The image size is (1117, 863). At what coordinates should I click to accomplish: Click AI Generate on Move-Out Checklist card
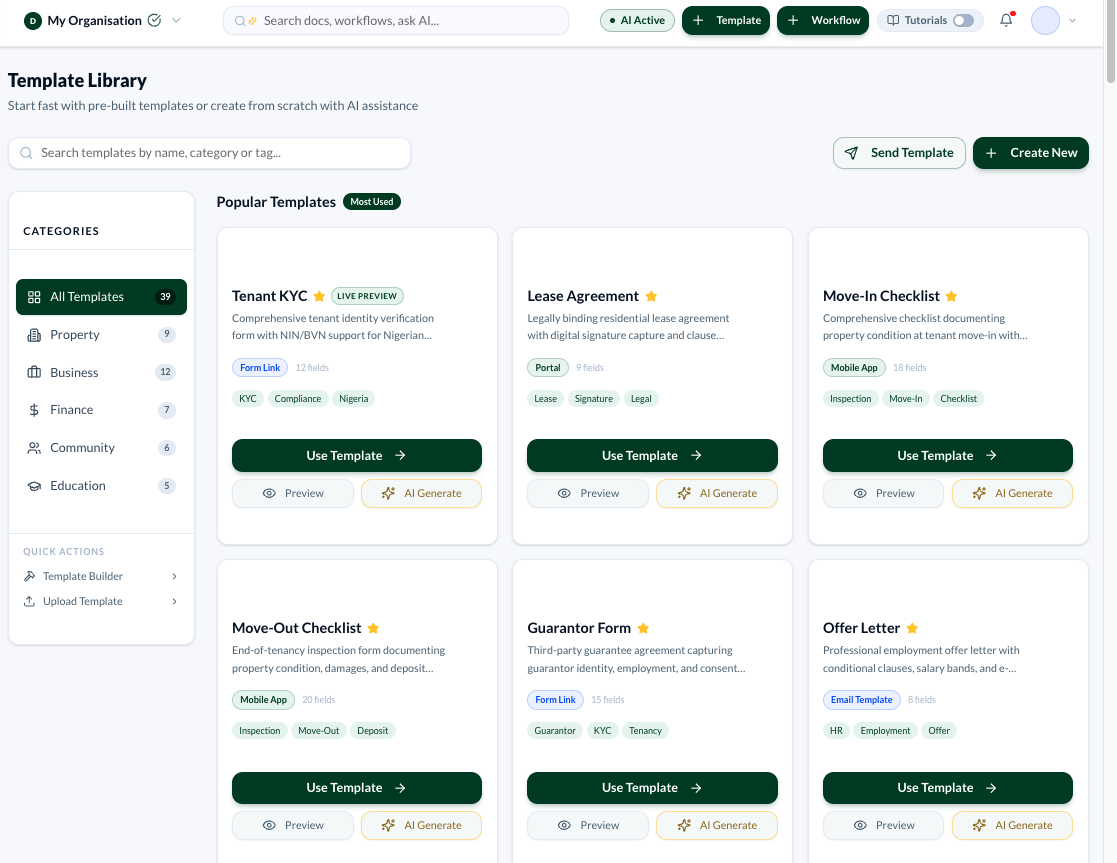[x=422, y=825]
